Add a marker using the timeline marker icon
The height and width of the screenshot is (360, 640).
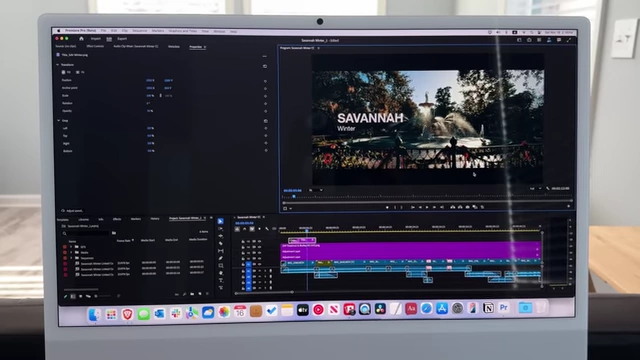click(x=259, y=229)
